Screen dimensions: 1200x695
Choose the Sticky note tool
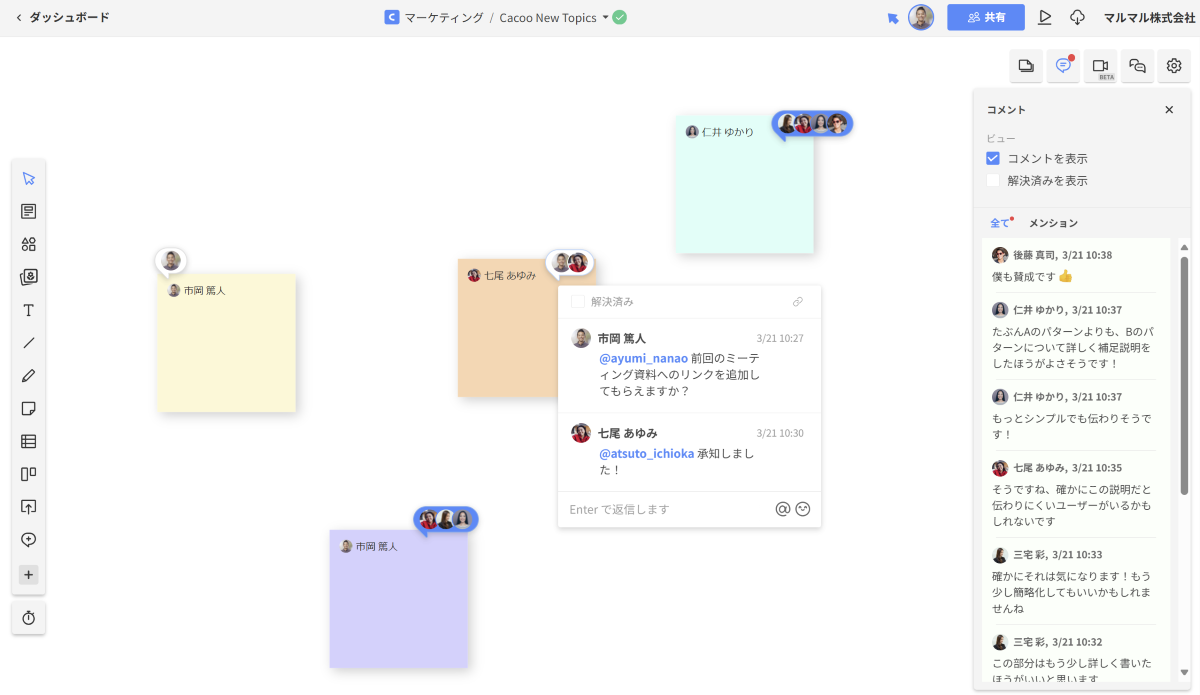click(x=28, y=409)
